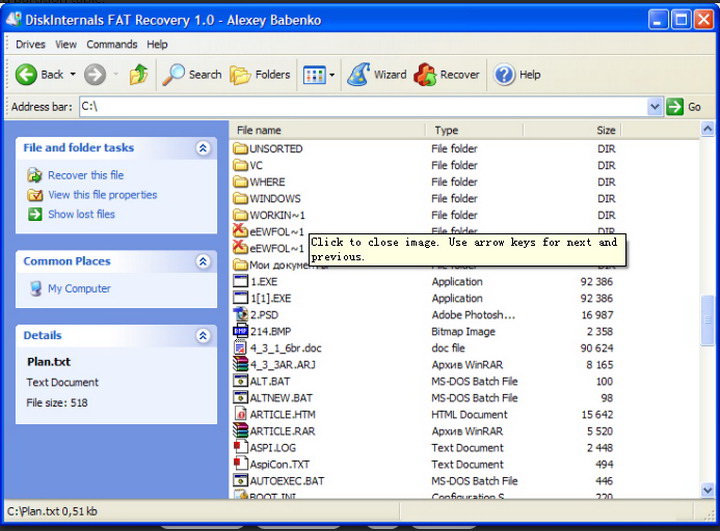Click the file list vertical scrollbar
Screen dimensions: 720x531
[x=709, y=320]
